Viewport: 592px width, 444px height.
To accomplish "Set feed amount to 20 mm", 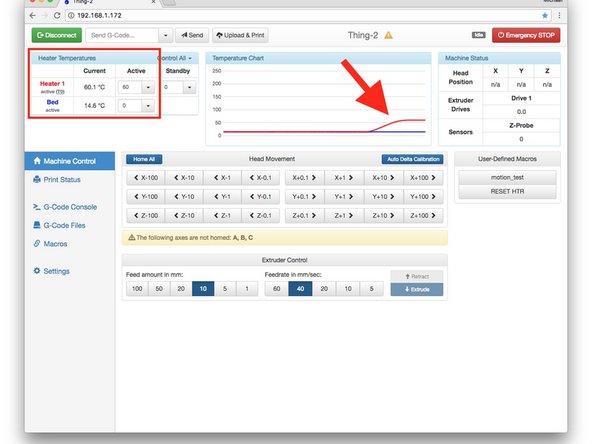I will [181, 289].
